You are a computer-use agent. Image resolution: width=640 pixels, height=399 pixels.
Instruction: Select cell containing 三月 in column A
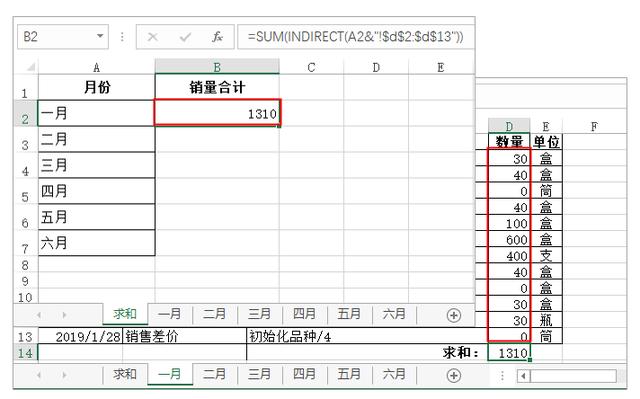pos(96,165)
